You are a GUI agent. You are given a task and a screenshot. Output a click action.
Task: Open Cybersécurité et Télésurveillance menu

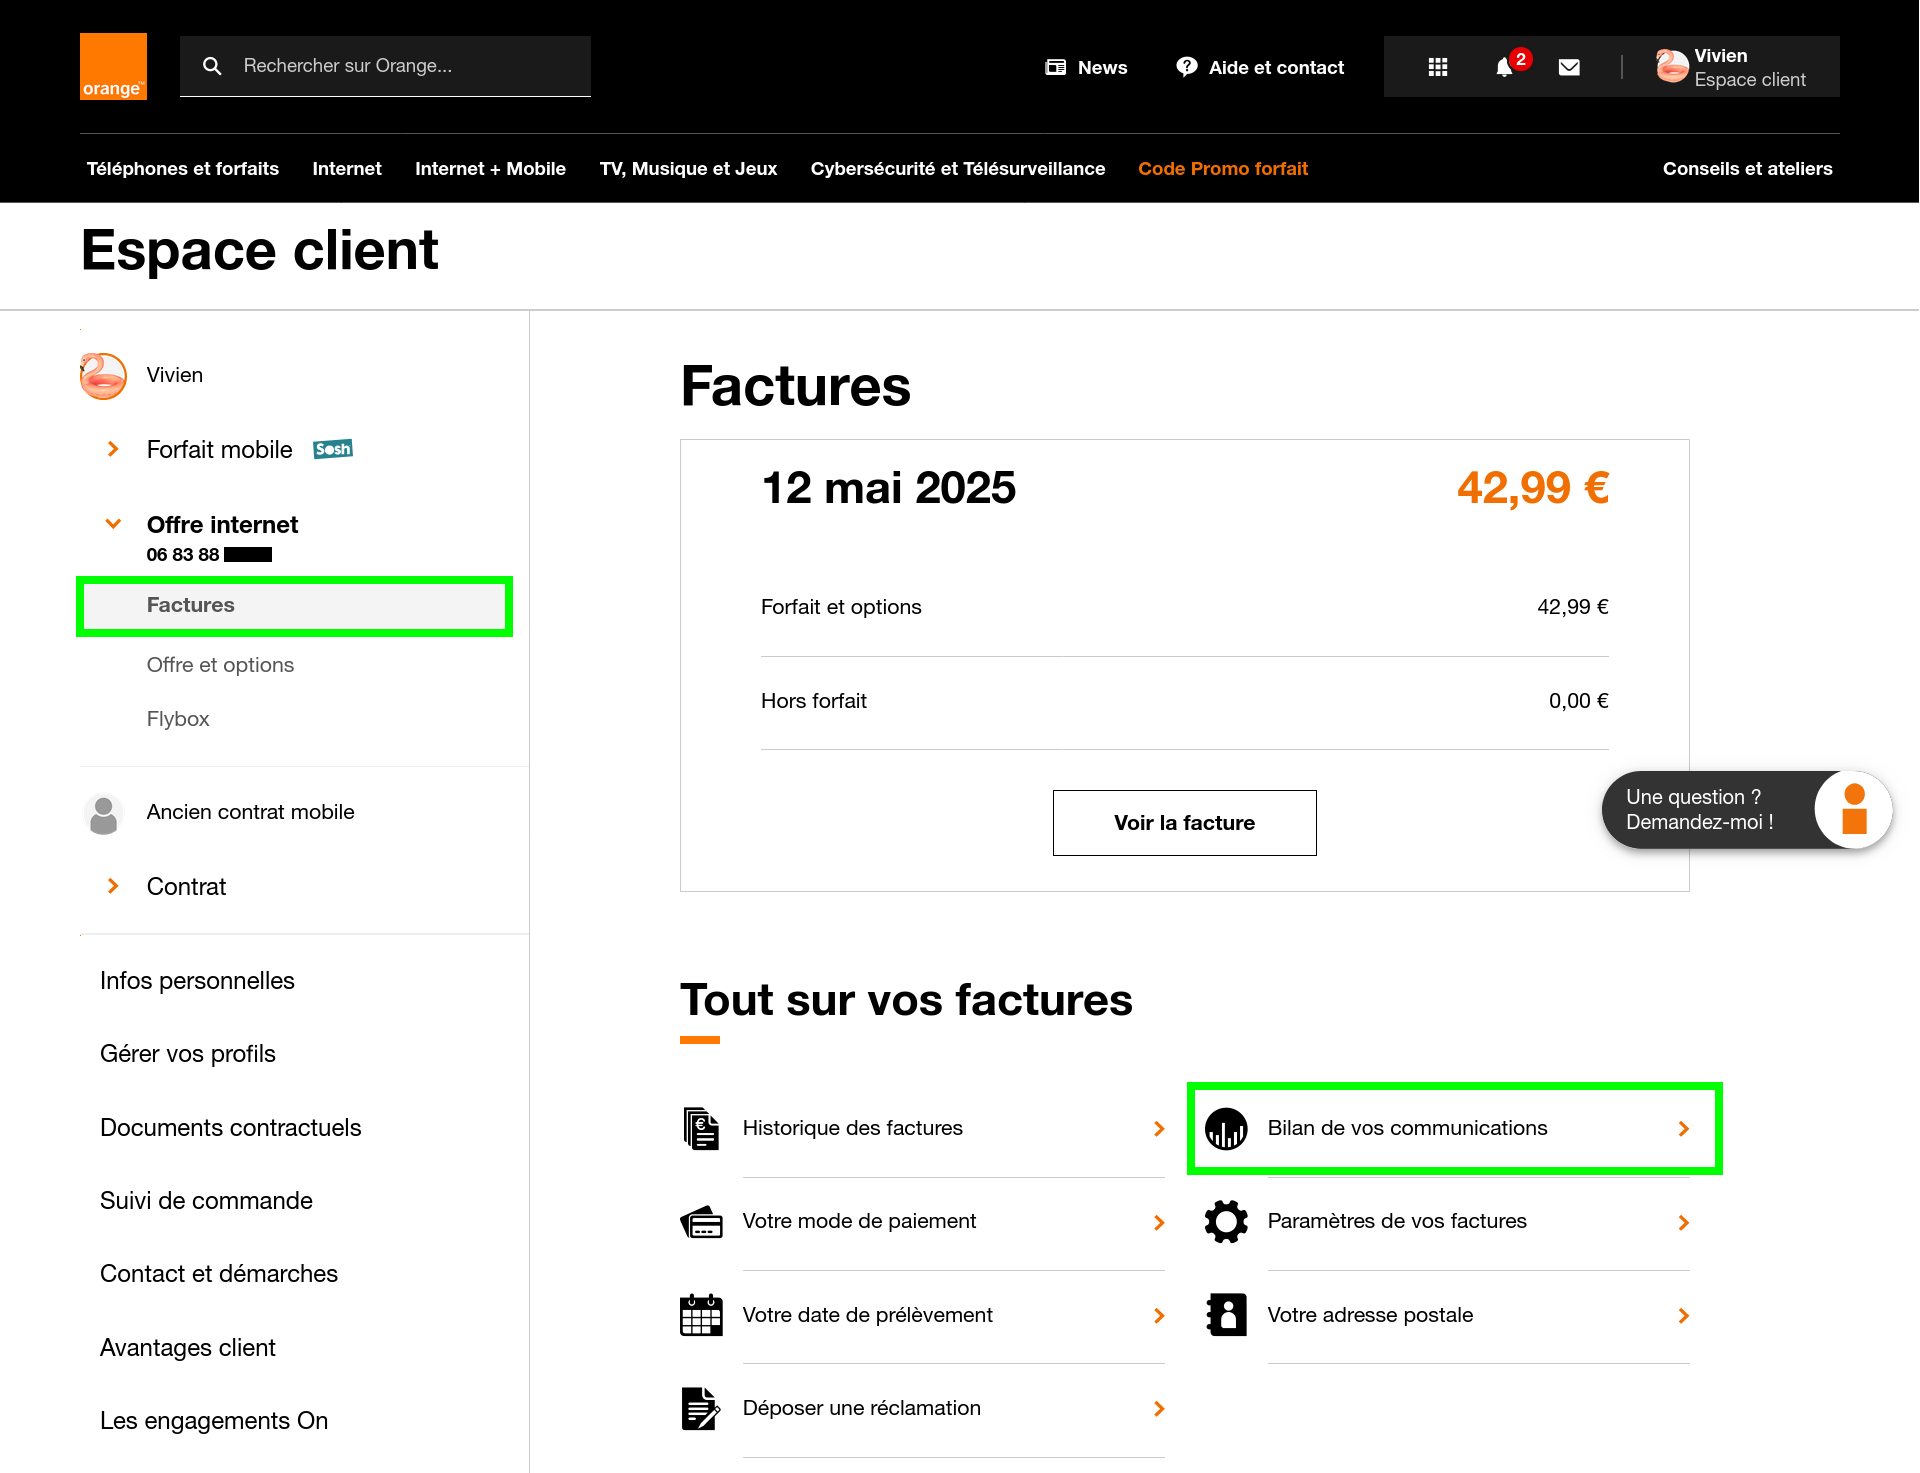click(958, 168)
